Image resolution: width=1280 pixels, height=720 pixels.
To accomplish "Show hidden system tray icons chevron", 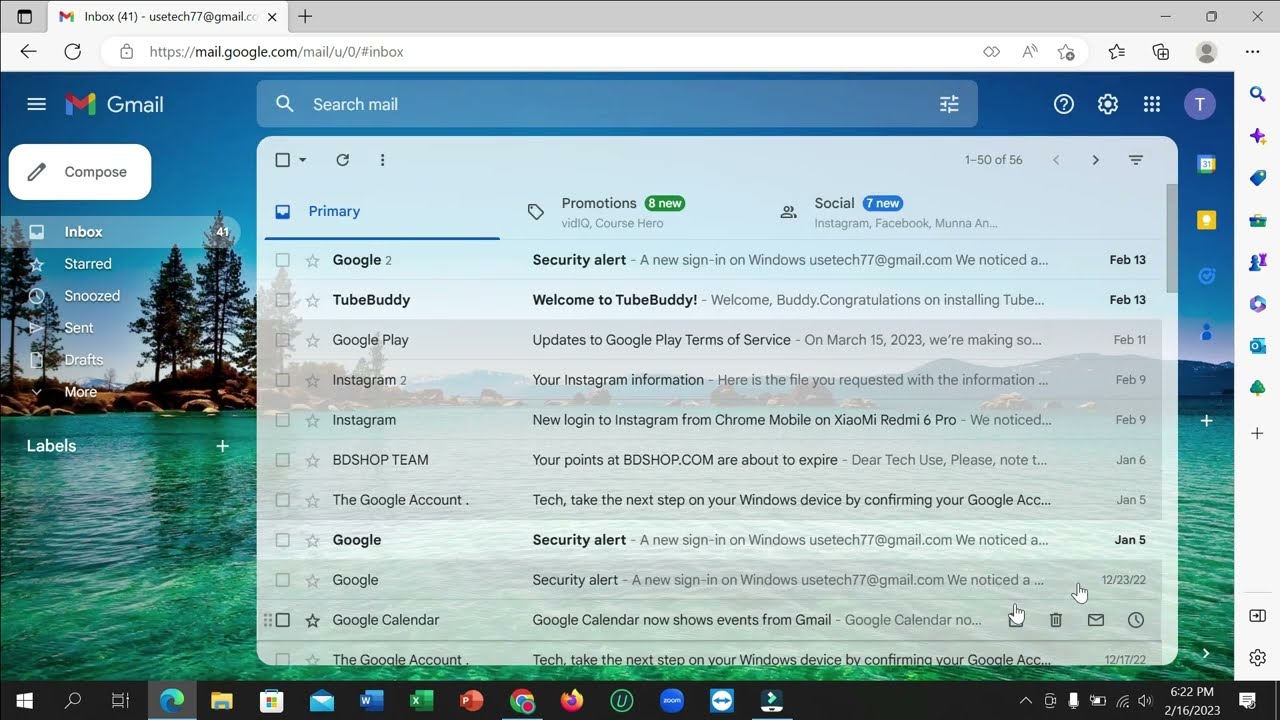I will point(1026,701).
